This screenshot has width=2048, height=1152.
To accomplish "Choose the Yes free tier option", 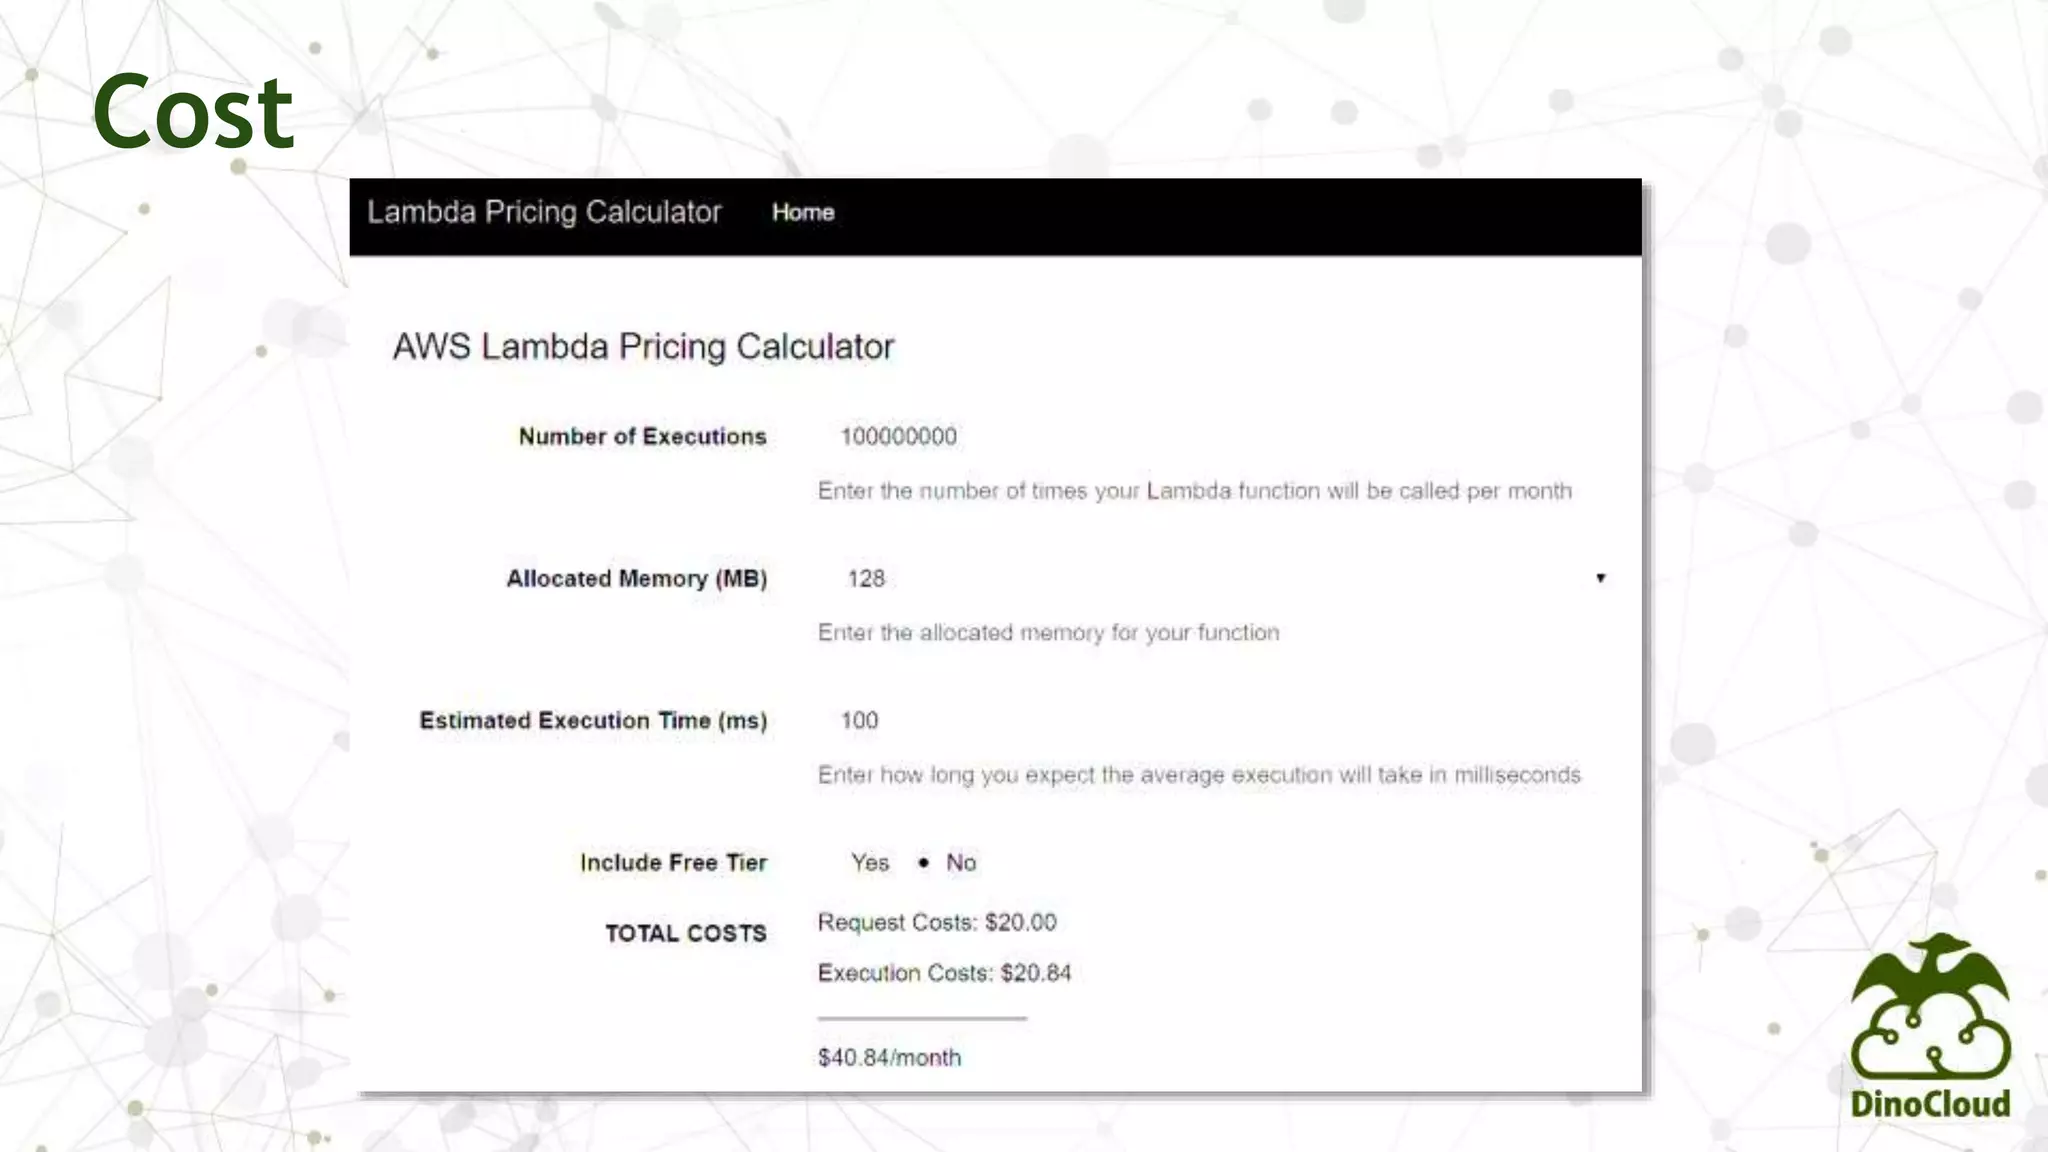I will pos(868,862).
